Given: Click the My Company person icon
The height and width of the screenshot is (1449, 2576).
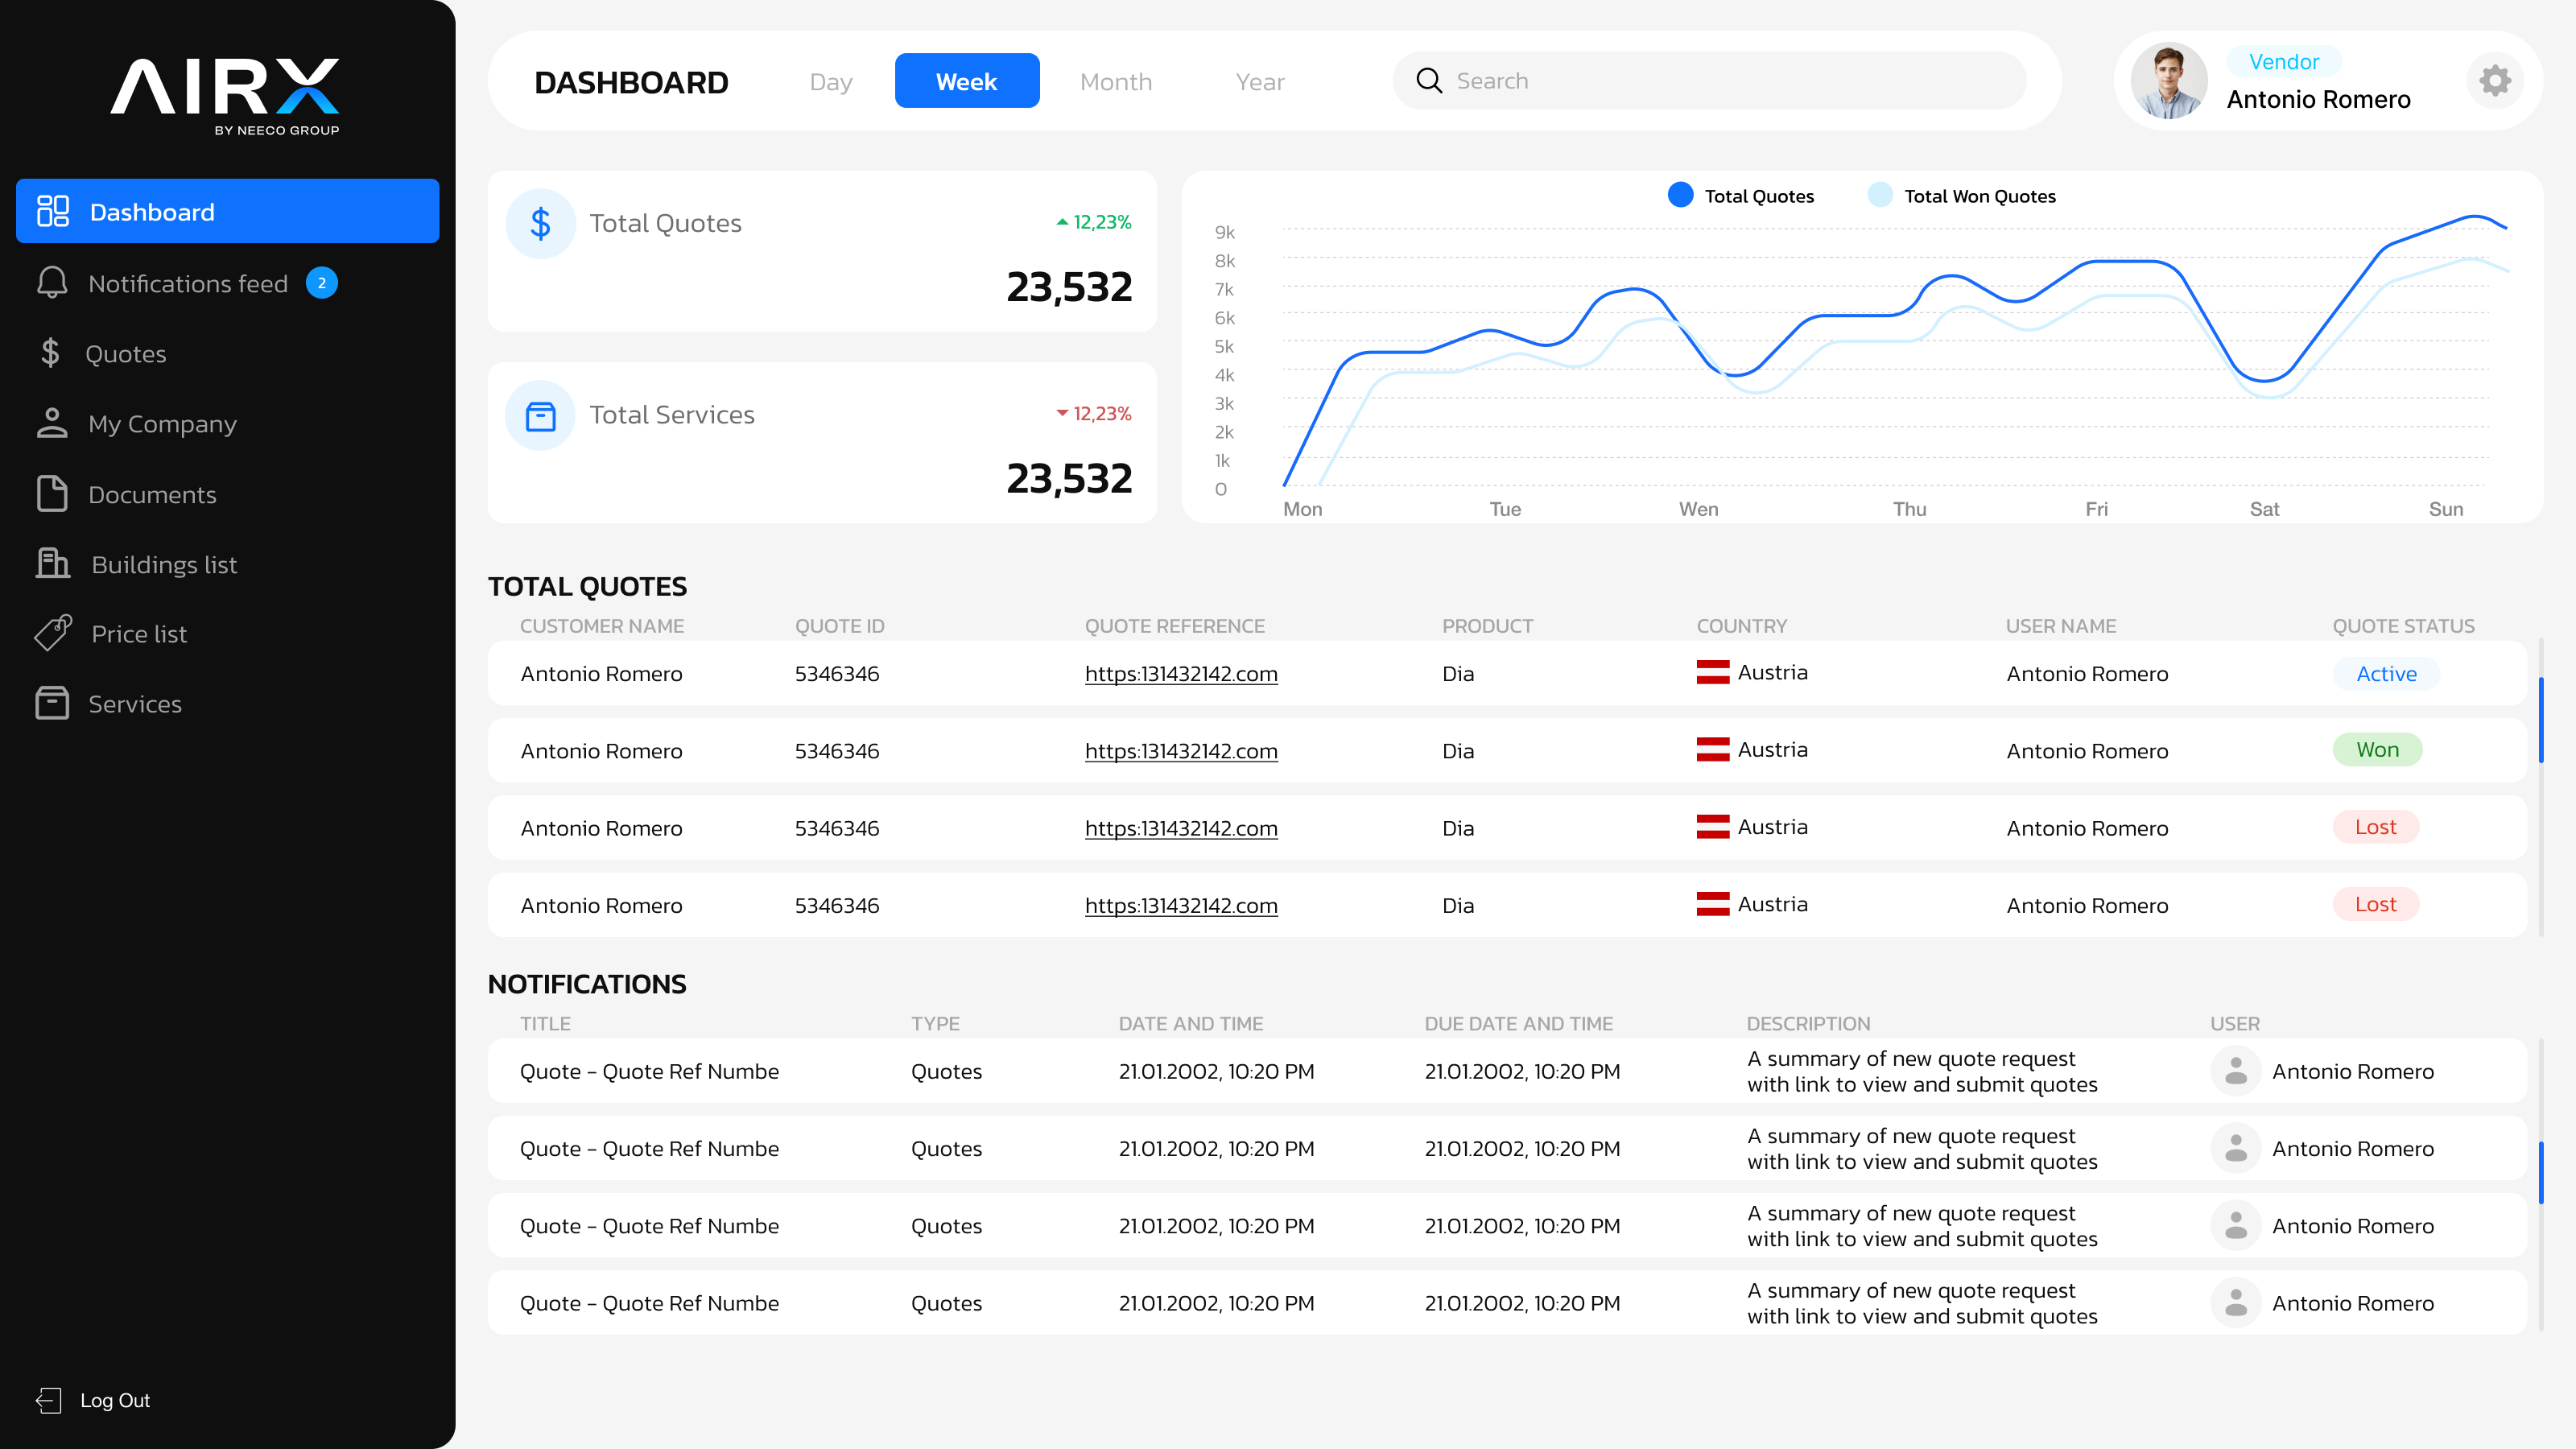Looking at the screenshot, I should point(52,423).
